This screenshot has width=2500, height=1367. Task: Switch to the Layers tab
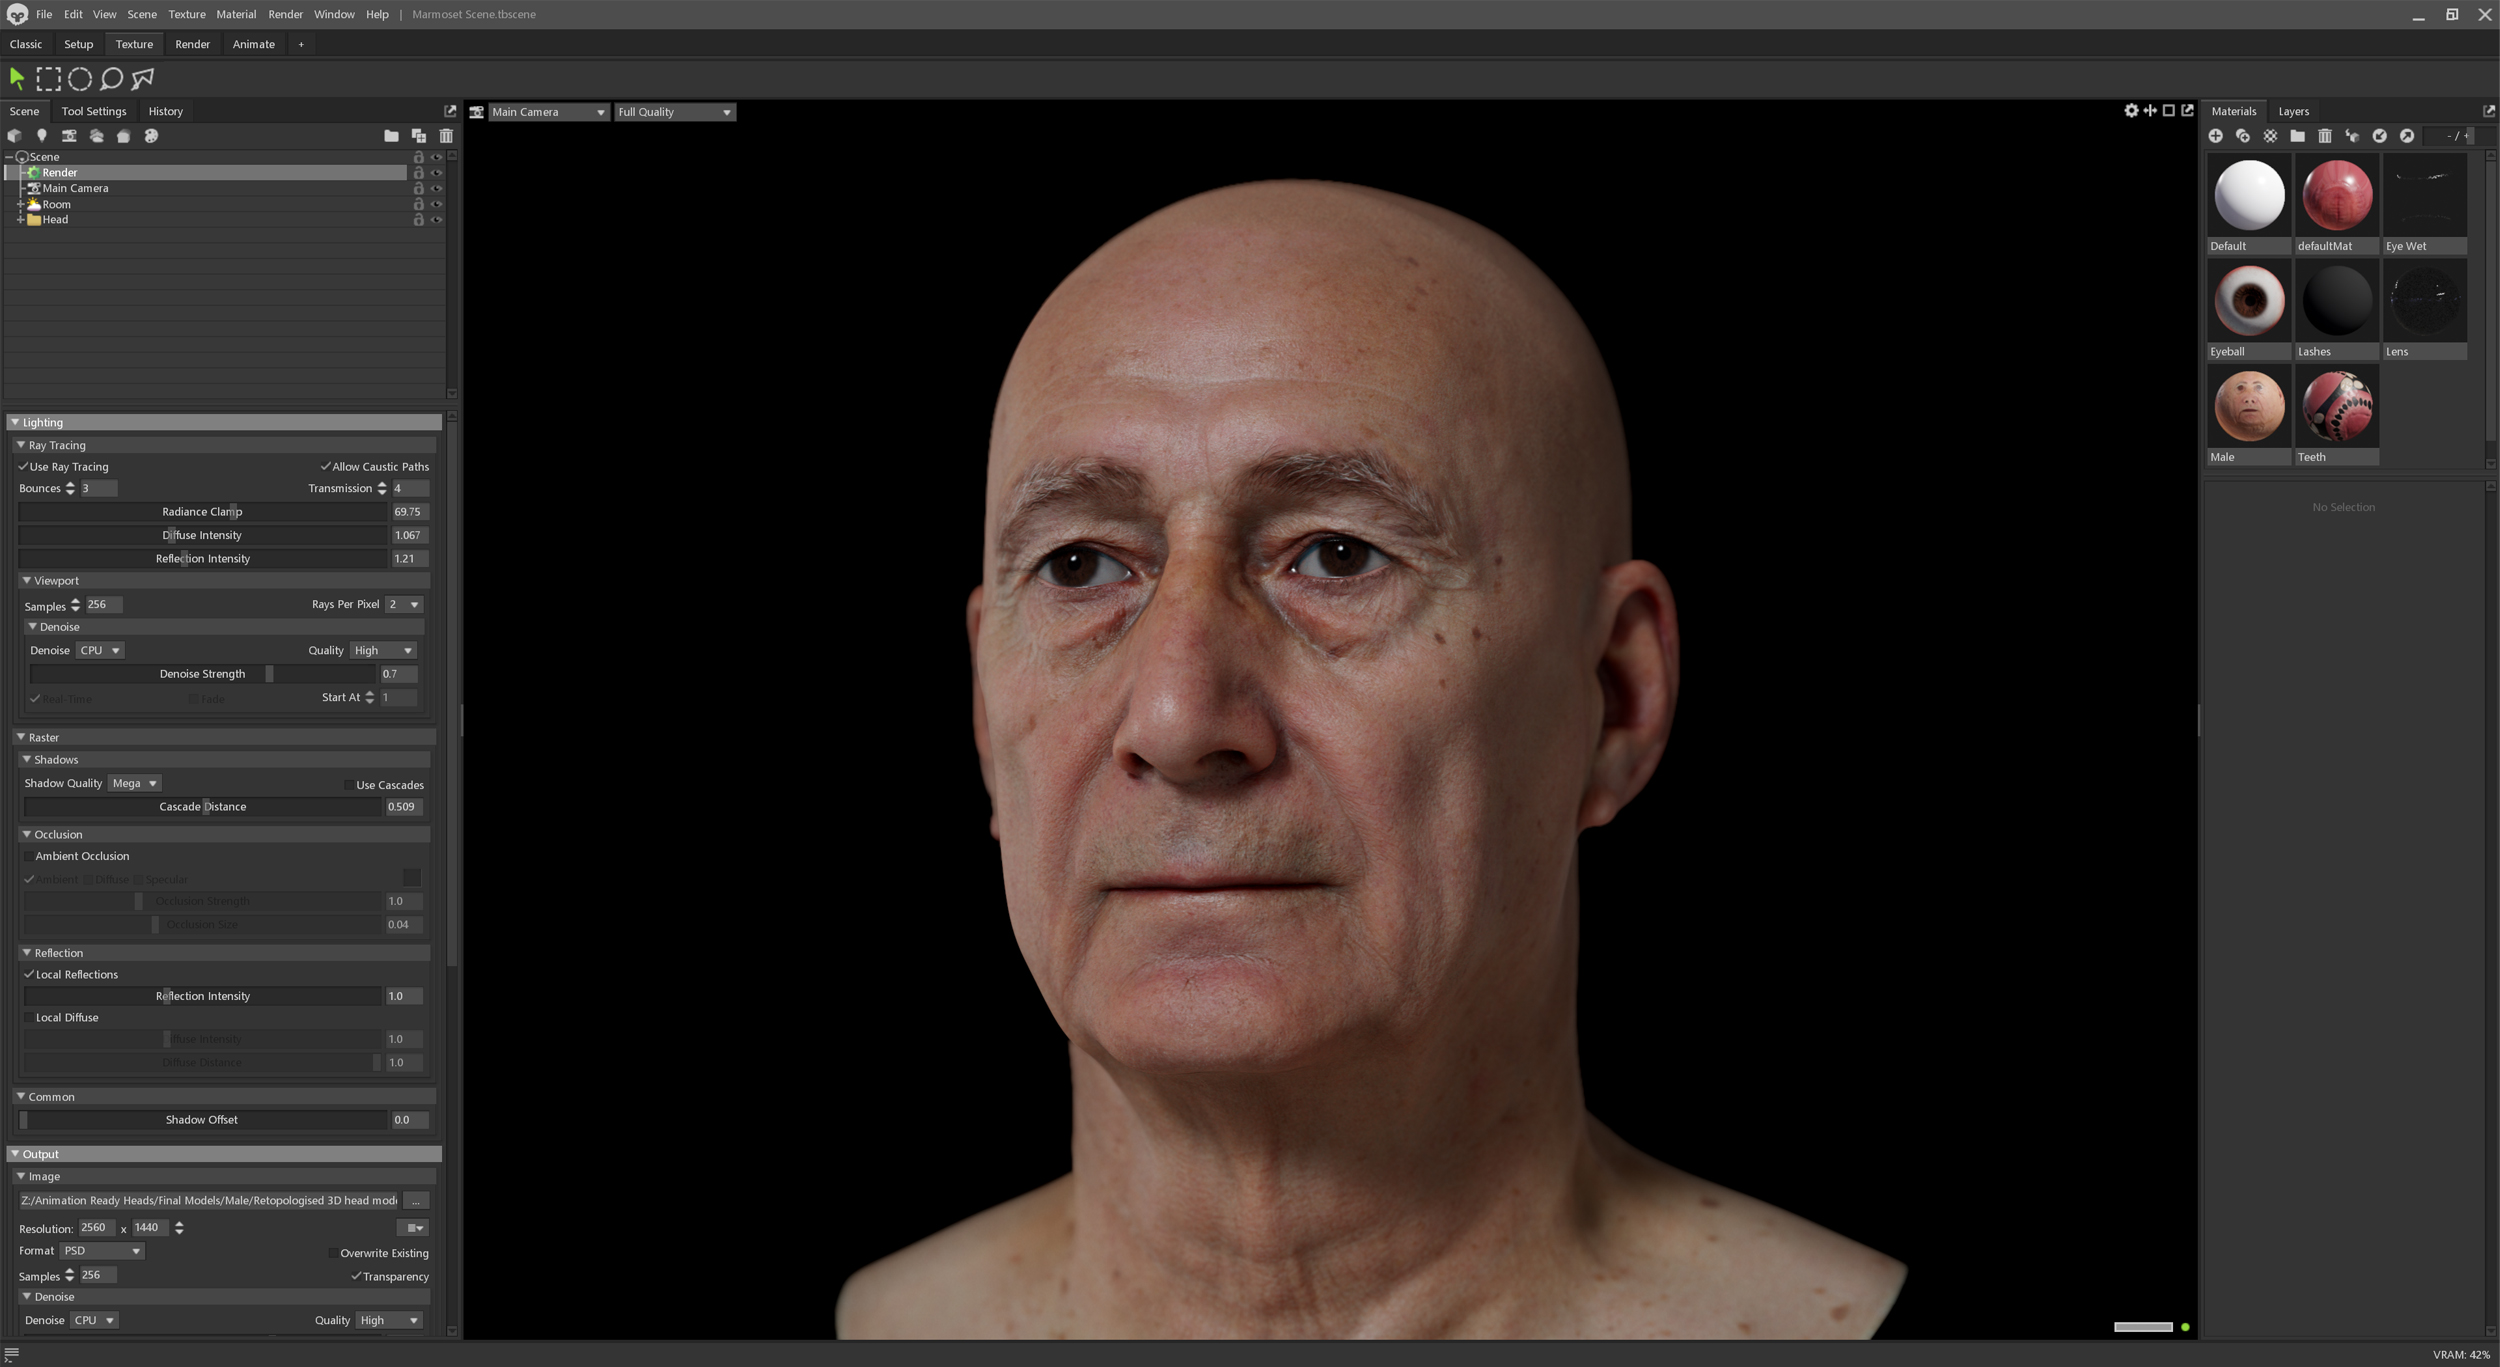pyautogui.click(x=2292, y=111)
